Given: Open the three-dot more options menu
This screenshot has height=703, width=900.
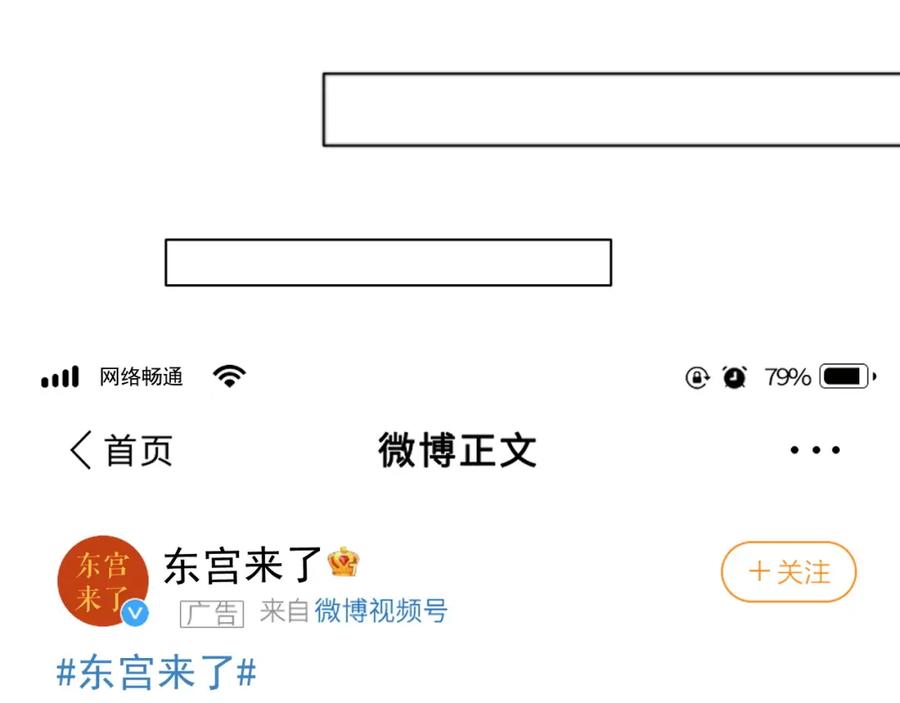Looking at the screenshot, I should [815, 450].
